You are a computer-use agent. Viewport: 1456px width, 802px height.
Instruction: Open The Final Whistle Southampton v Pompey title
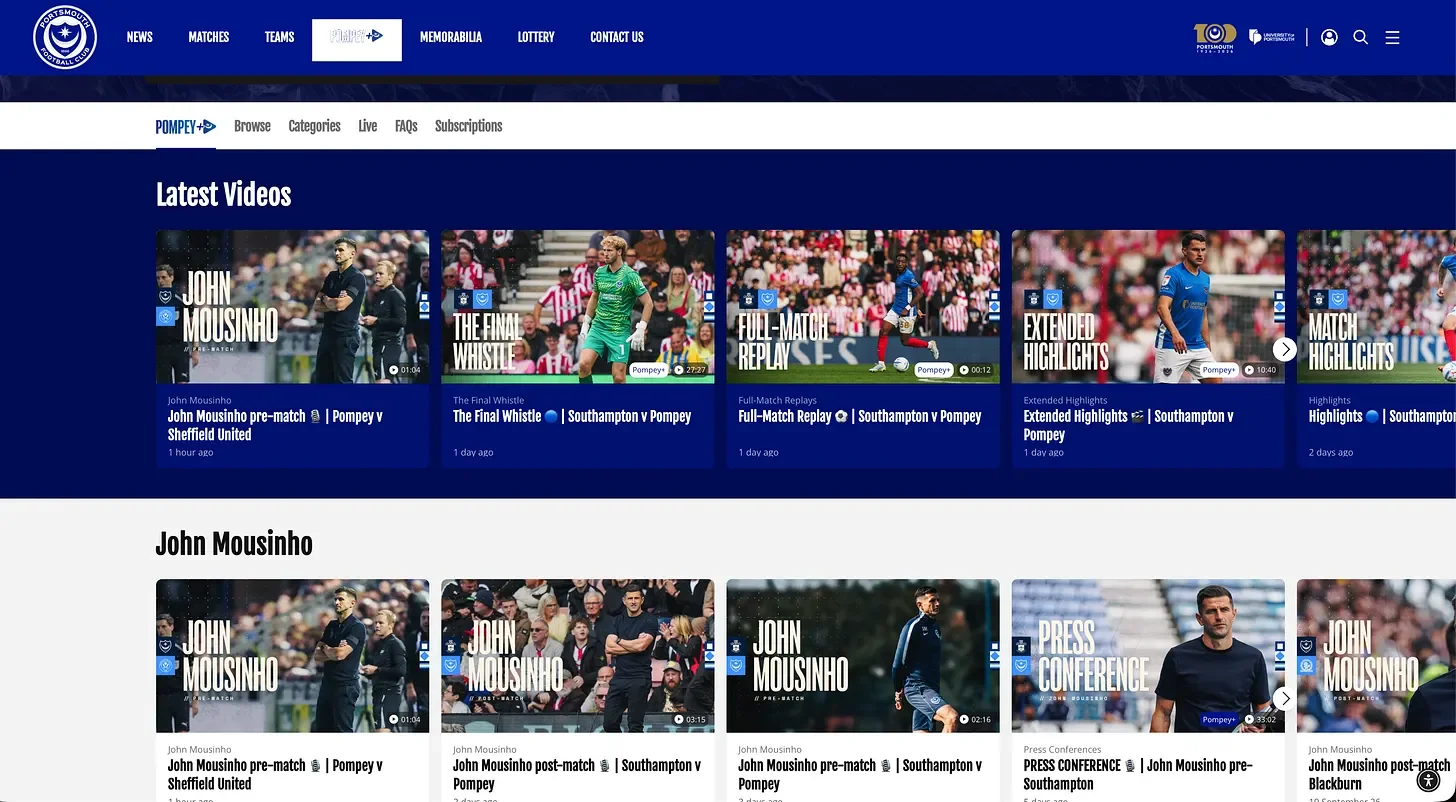pyautogui.click(x=572, y=416)
